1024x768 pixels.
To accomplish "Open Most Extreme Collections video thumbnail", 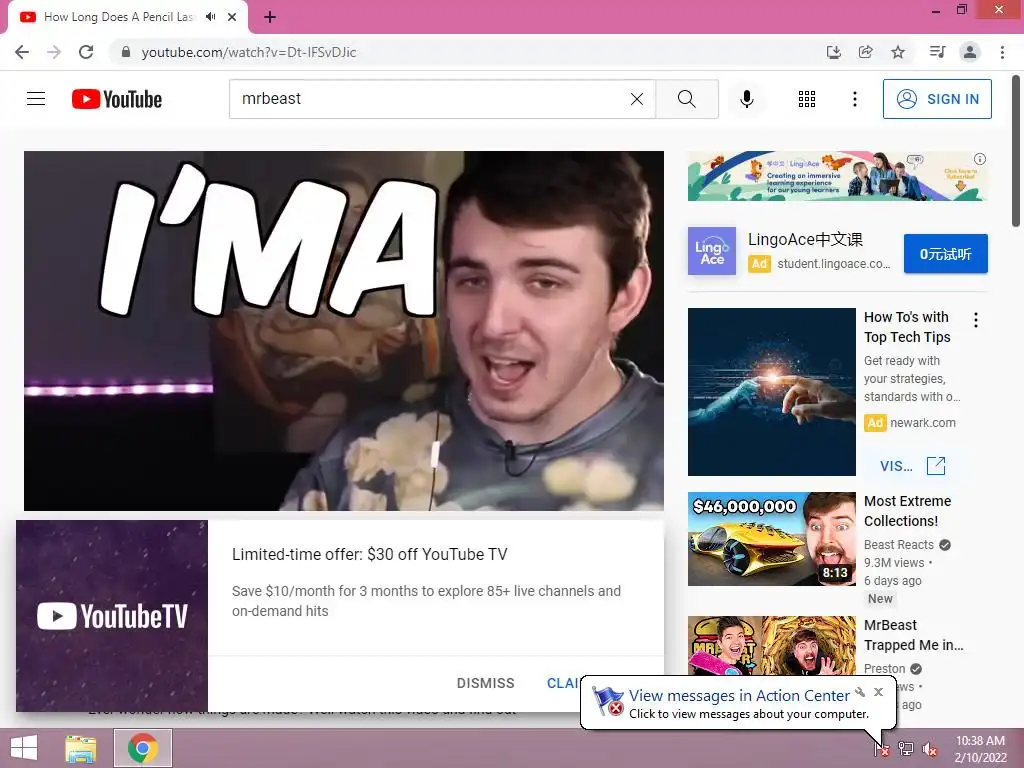I will click(771, 539).
